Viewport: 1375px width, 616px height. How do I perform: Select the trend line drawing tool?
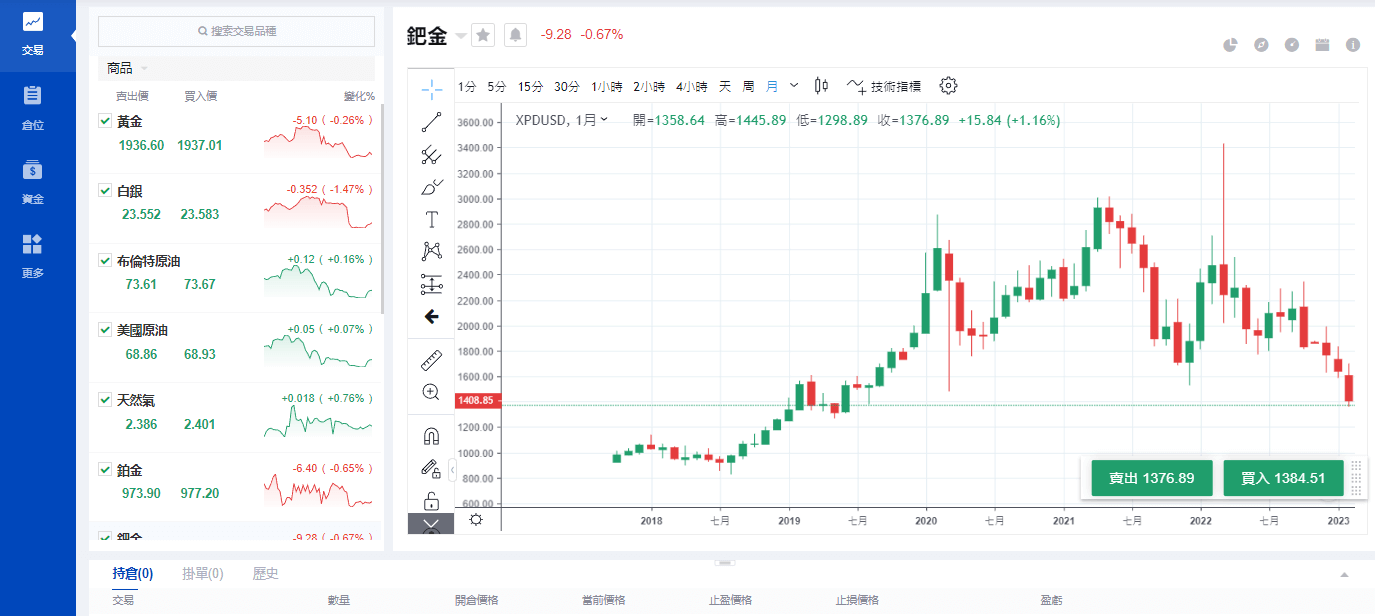(431, 122)
